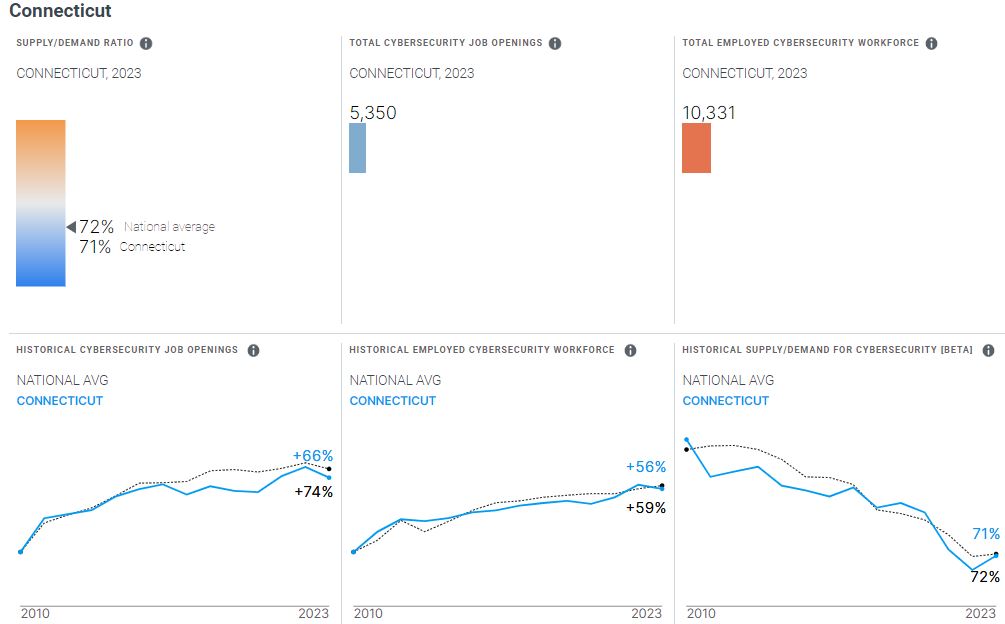Click the supply/demand gradient color bar
Screen dimensions: 1005x624
[41, 203]
